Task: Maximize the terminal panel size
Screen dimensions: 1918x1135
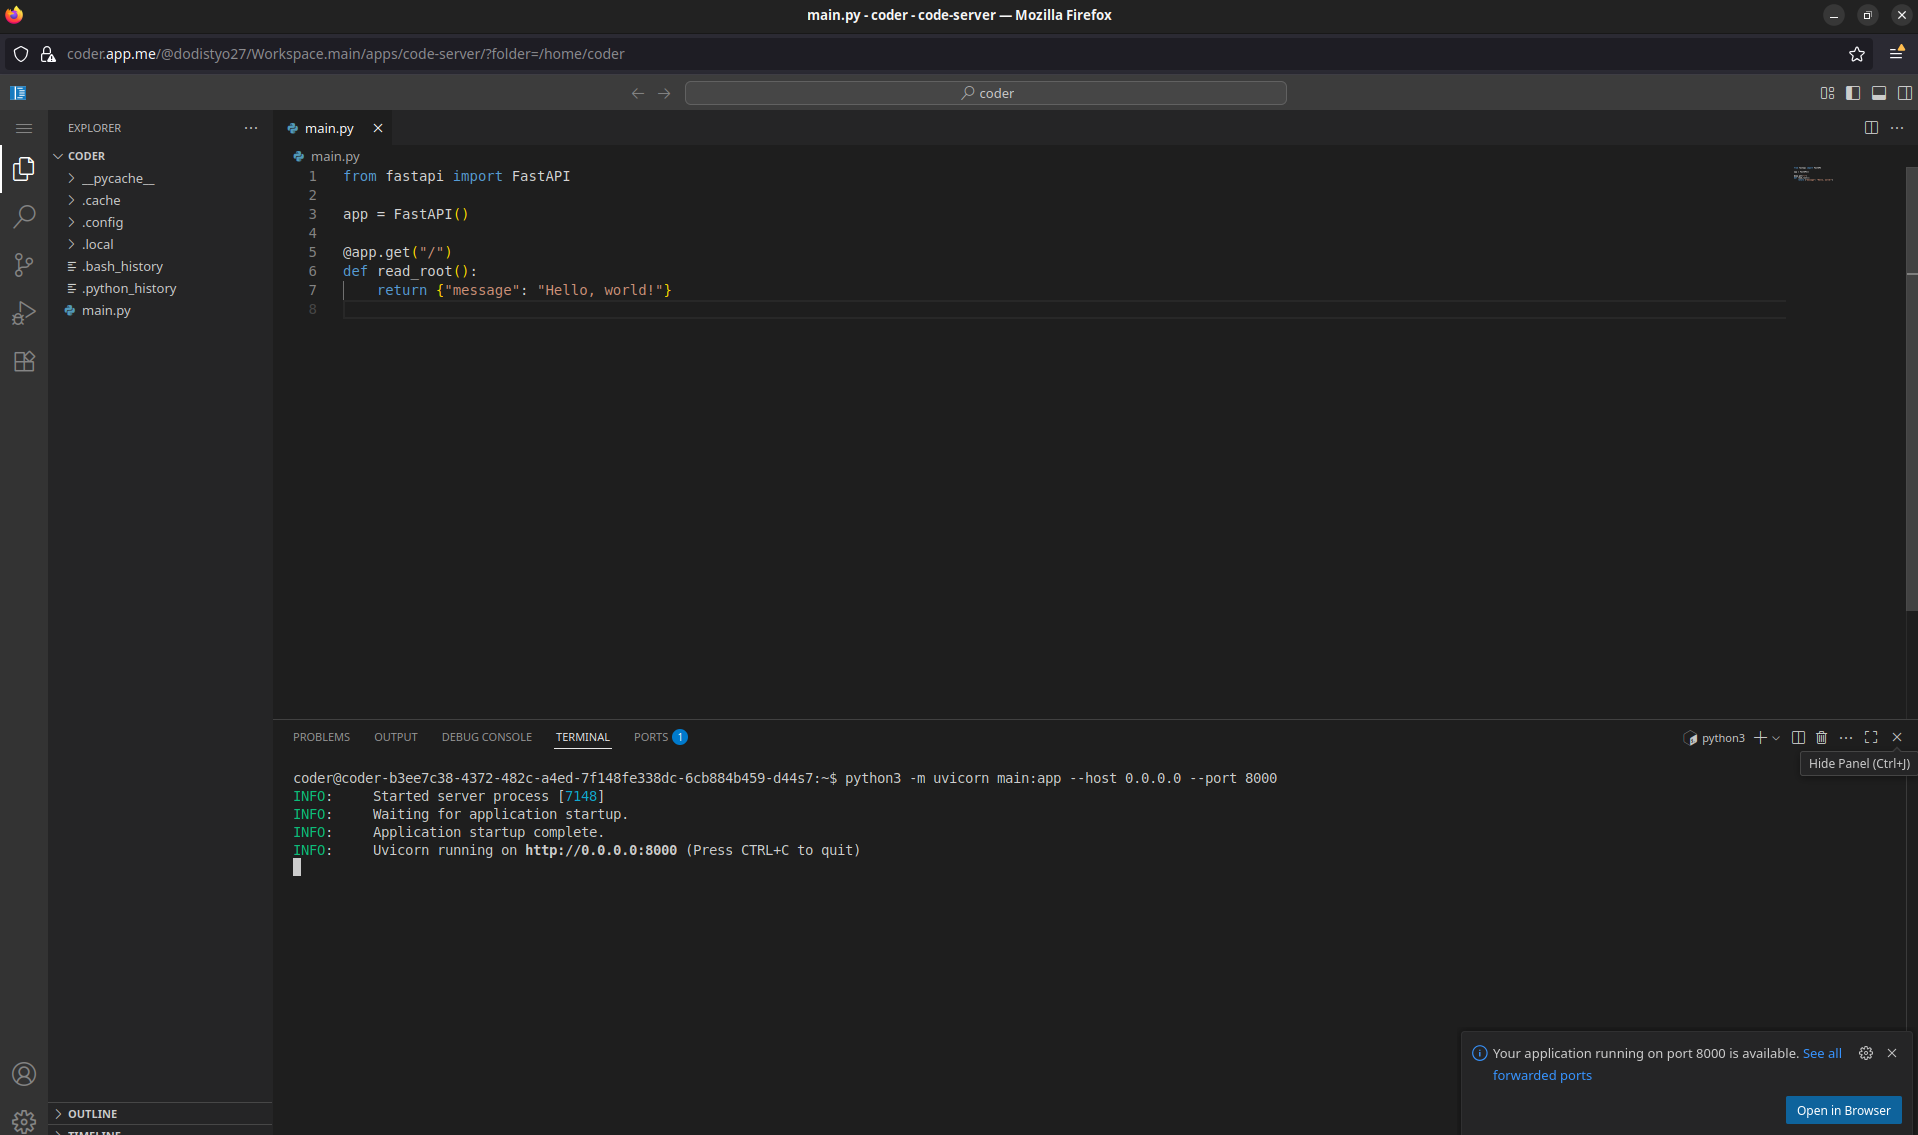Action: coord(1871,737)
